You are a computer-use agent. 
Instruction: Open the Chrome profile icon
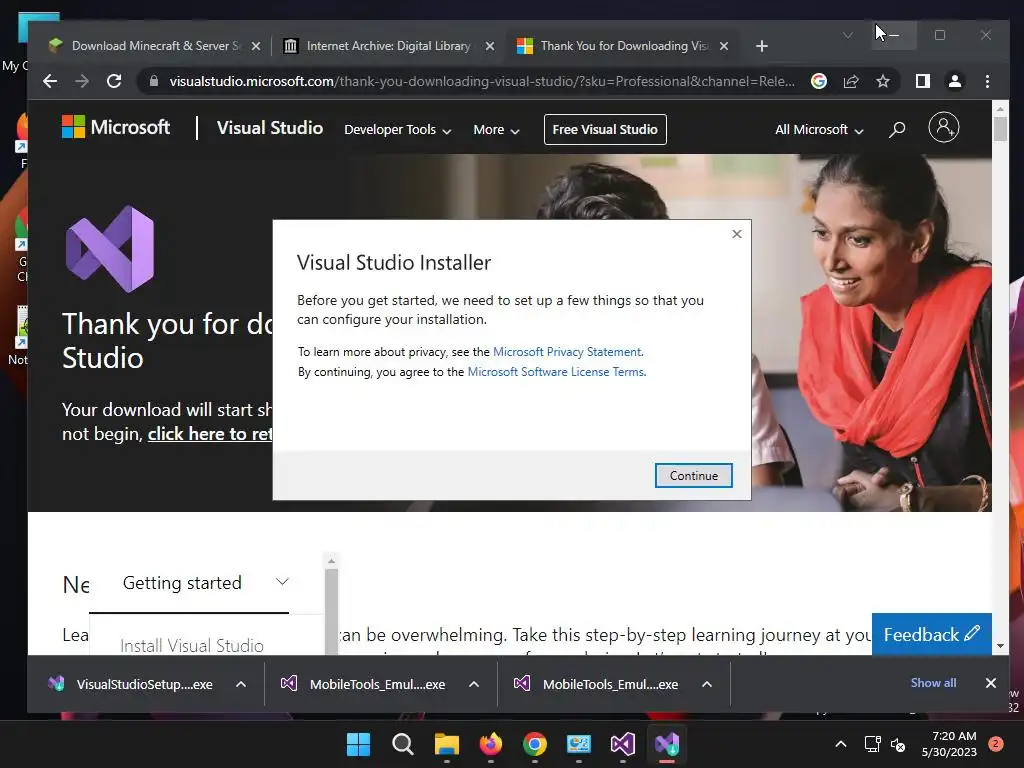click(955, 81)
